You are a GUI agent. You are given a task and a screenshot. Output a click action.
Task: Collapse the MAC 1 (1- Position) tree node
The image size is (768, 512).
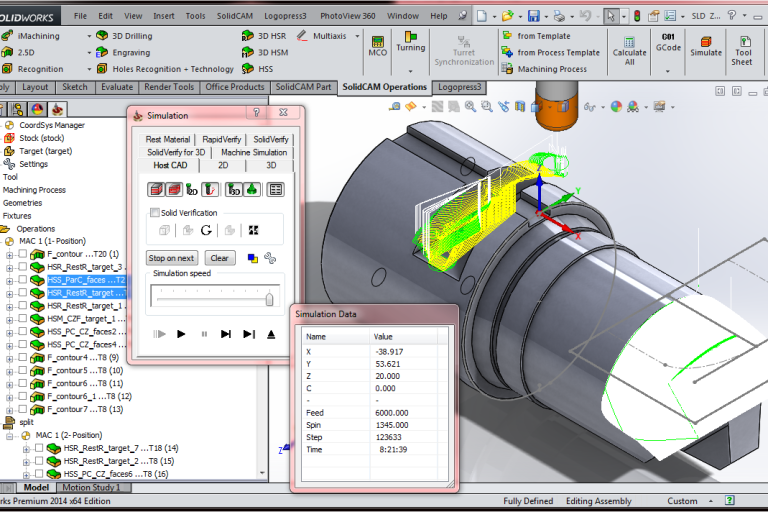click(x=9, y=241)
